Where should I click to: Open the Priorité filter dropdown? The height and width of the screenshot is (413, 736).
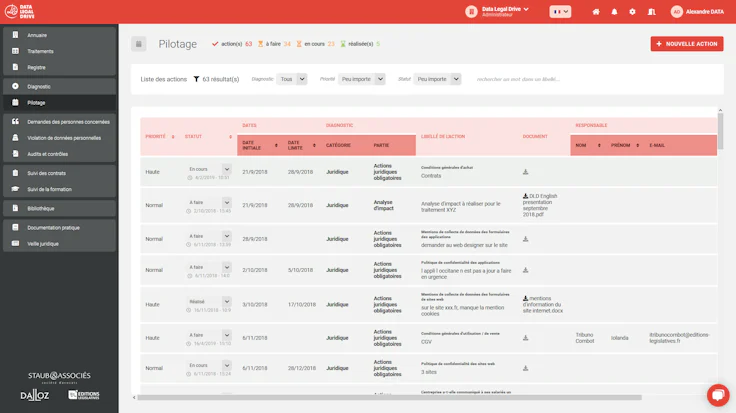361,79
